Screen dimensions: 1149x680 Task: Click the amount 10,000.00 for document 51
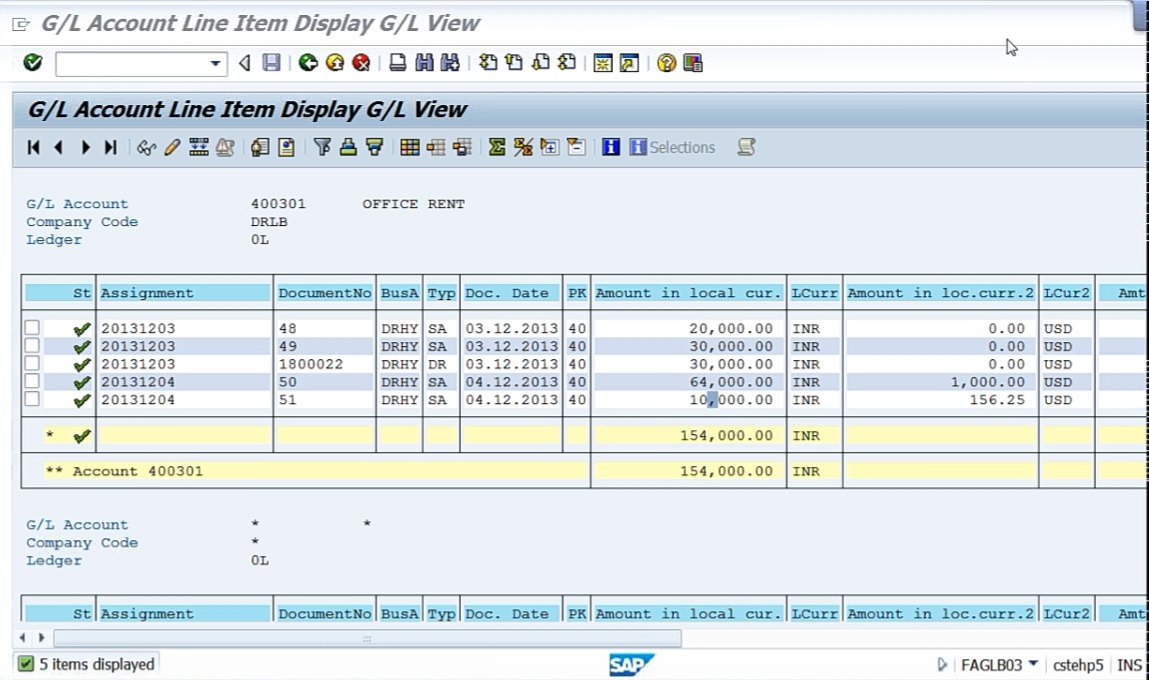[731, 400]
